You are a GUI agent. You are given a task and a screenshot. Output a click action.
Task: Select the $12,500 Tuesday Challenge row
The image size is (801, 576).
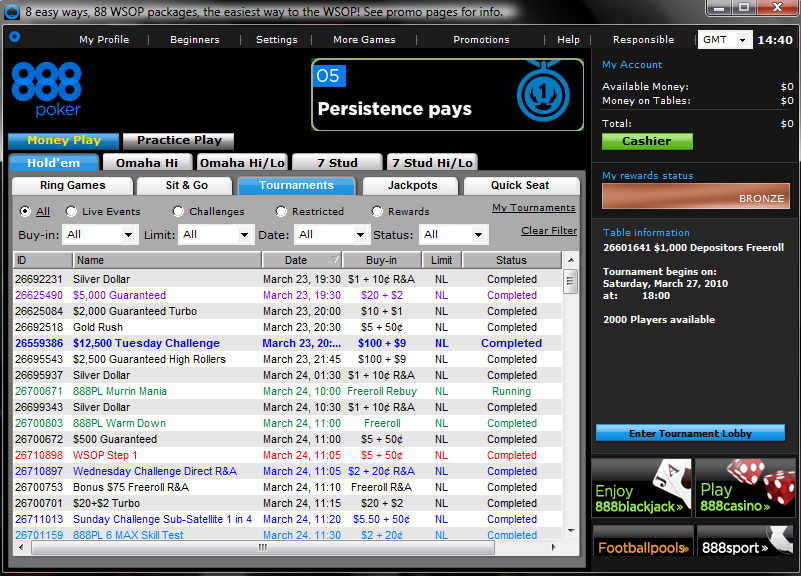click(288, 343)
